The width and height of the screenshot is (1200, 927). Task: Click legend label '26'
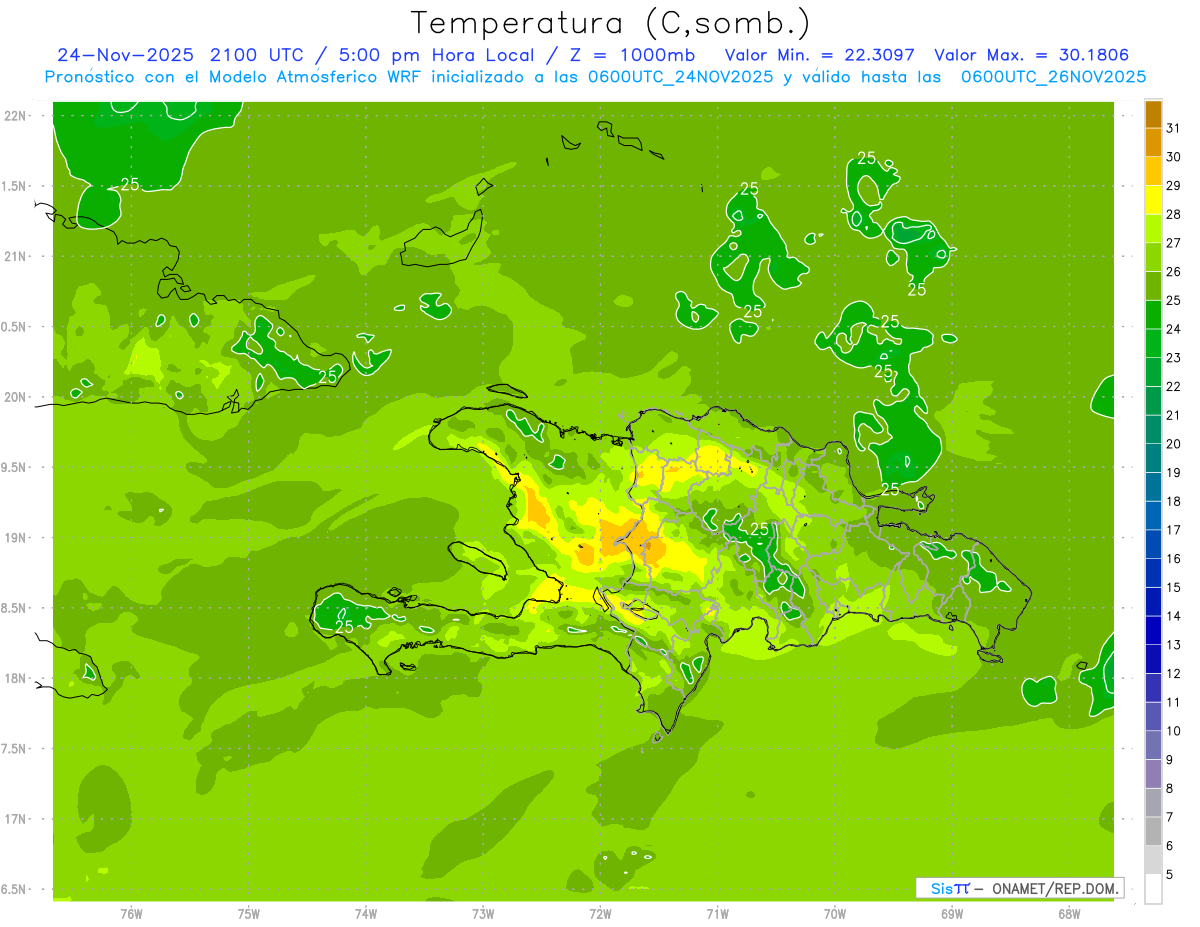point(1173,271)
